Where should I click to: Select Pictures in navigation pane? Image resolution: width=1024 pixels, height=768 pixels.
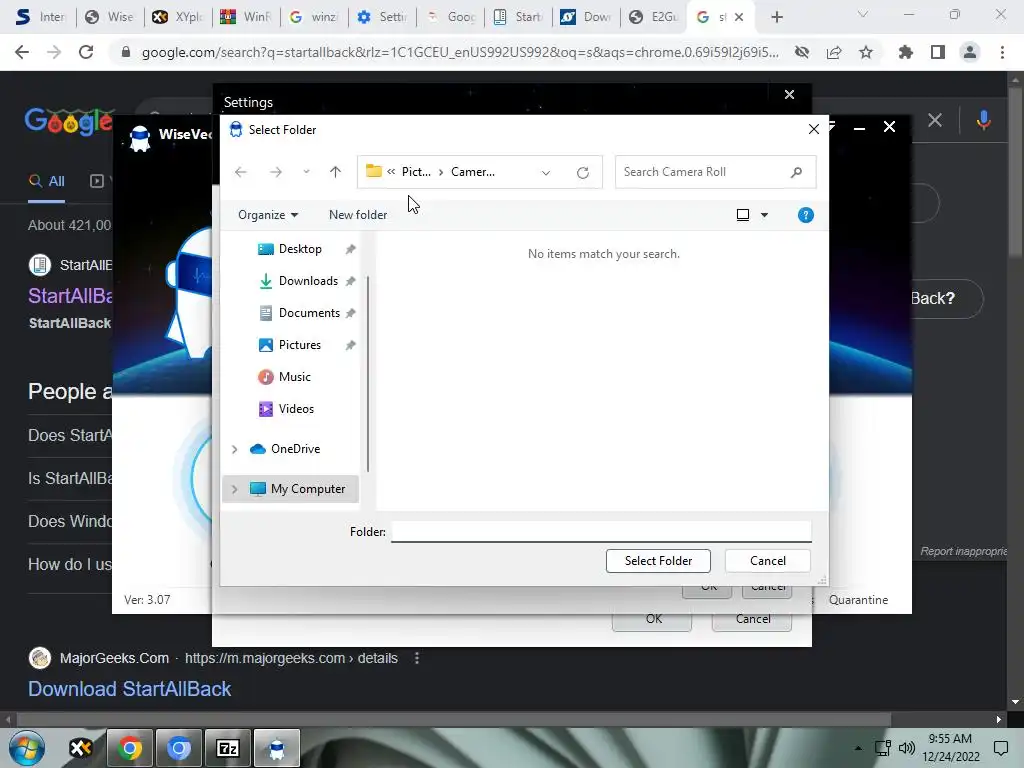click(x=300, y=345)
